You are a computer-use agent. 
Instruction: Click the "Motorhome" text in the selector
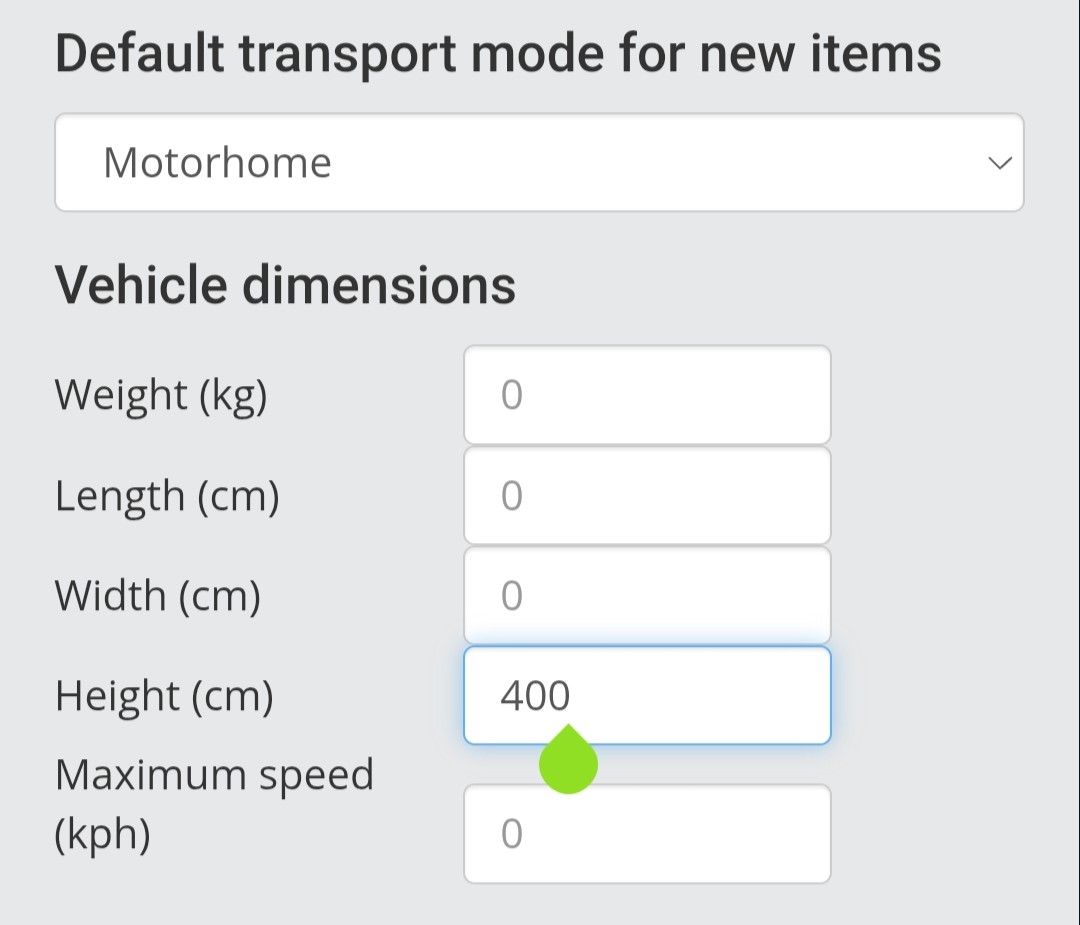tap(217, 162)
